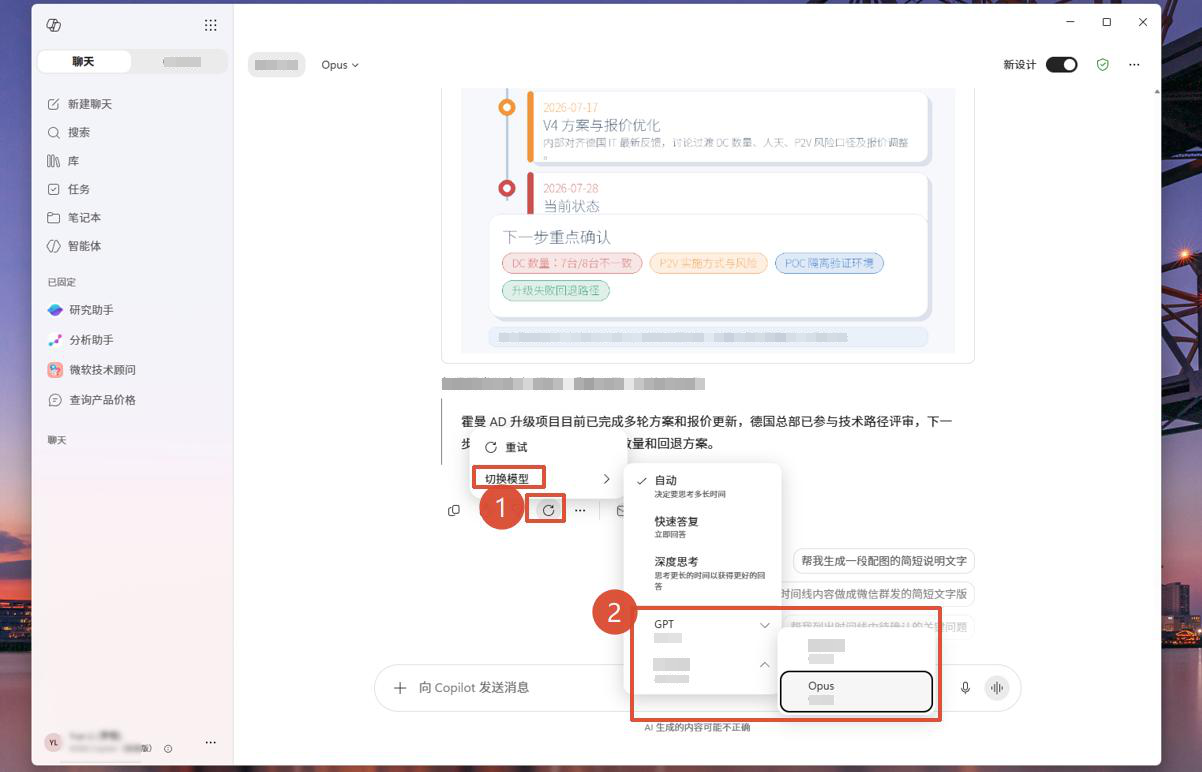This screenshot has width=1202, height=772.
Task: Collapse the blurred model group below GPT
Action: pos(765,664)
